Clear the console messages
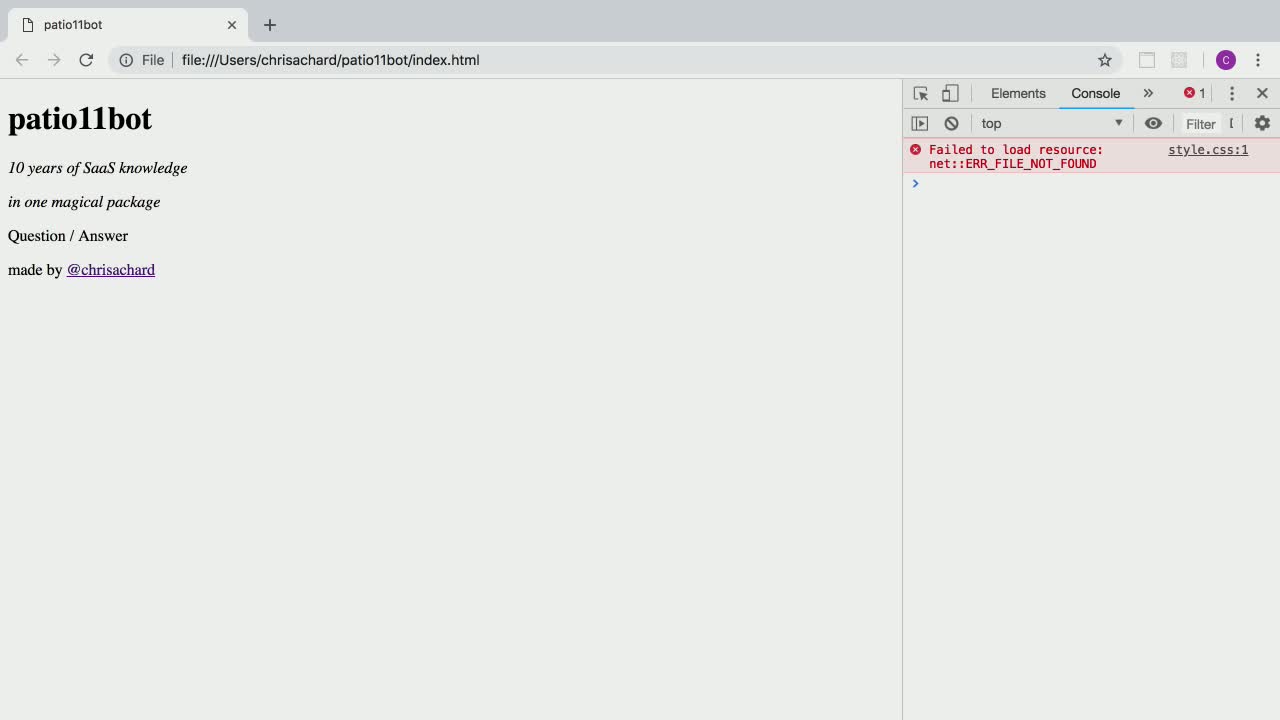 point(951,123)
